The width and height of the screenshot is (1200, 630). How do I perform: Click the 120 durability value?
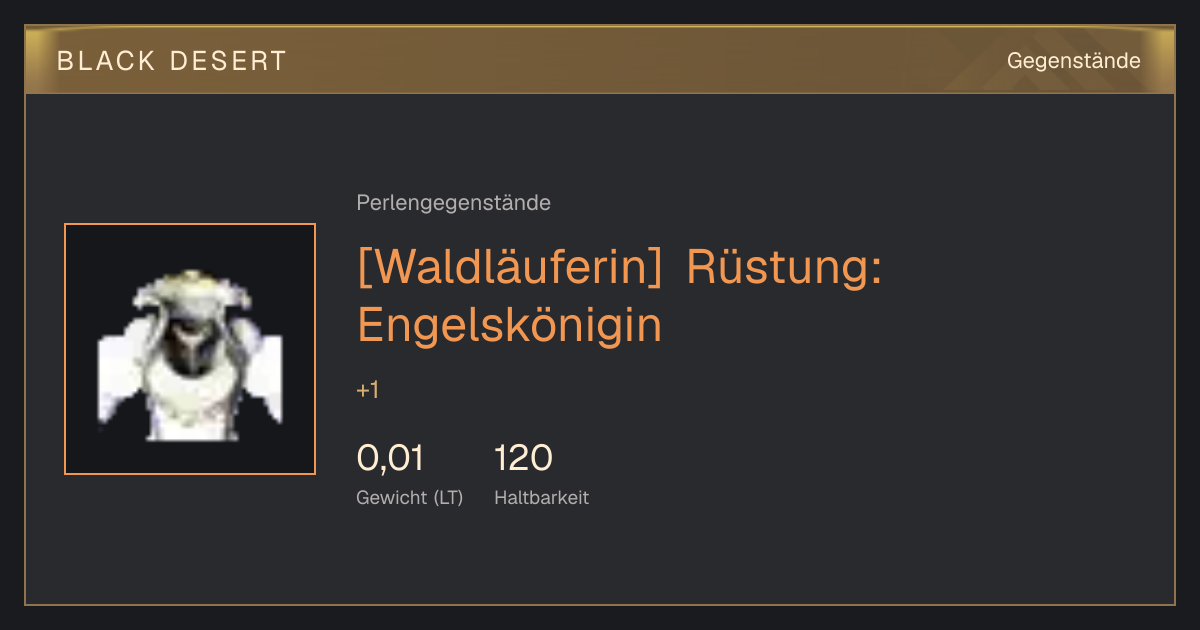523,458
